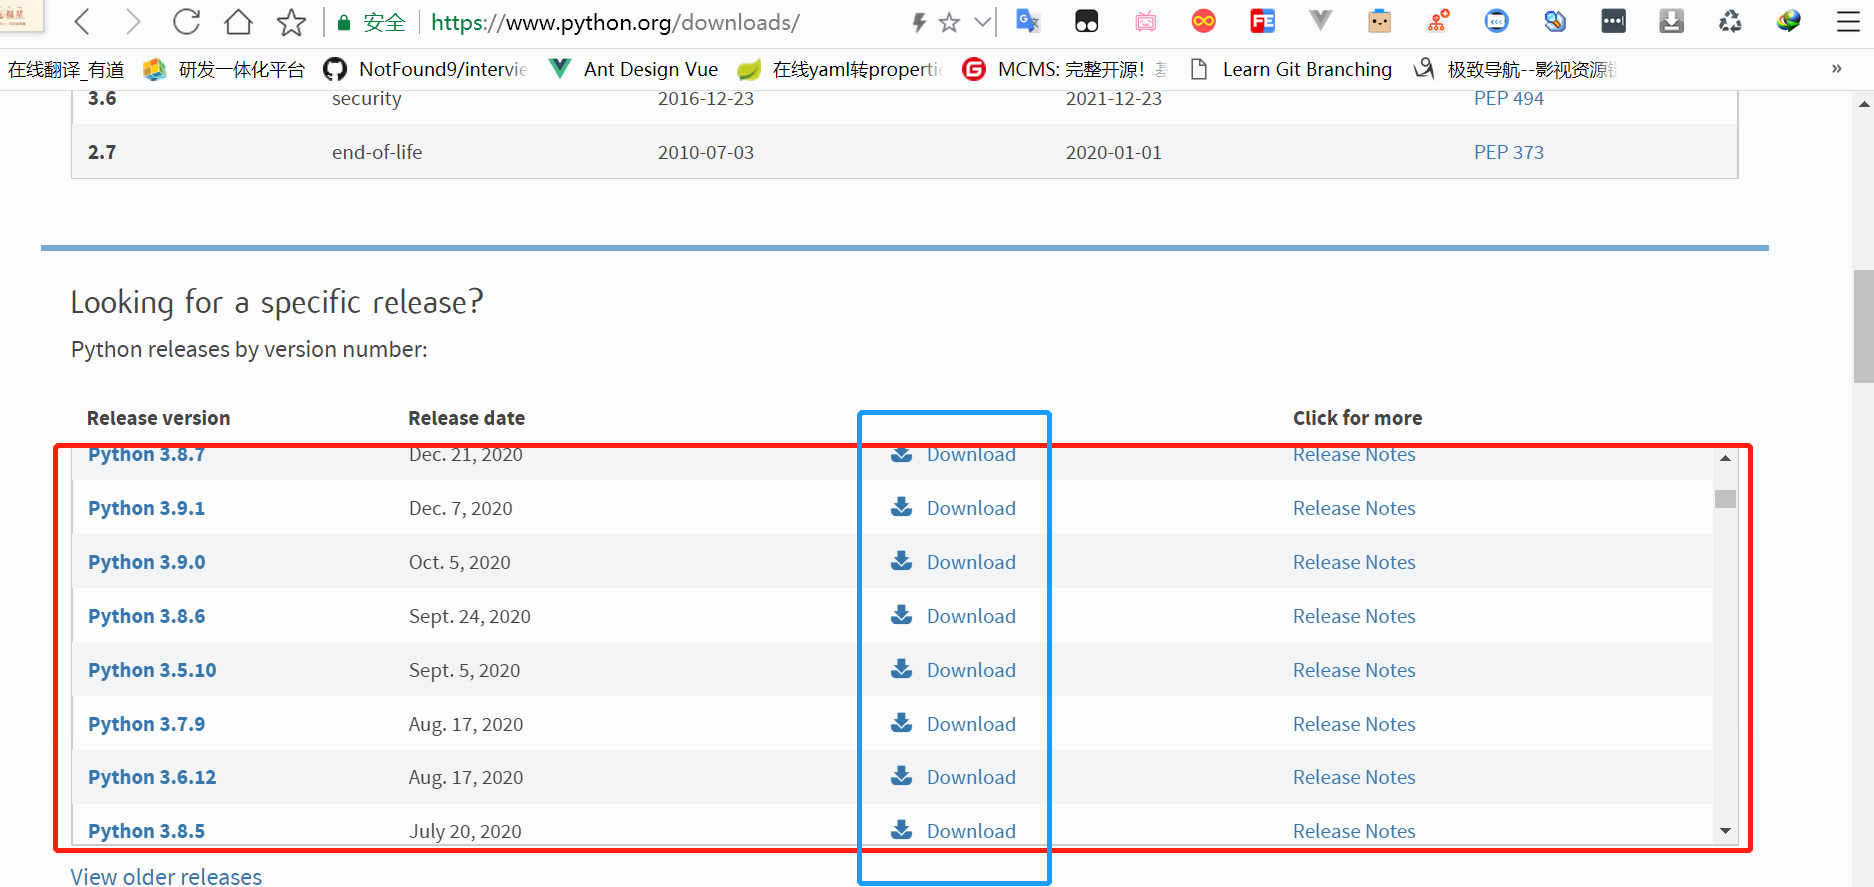The height and width of the screenshot is (887, 1874).
Task: Open the 在线翻译_有道 bookmark
Action: [x=66, y=69]
